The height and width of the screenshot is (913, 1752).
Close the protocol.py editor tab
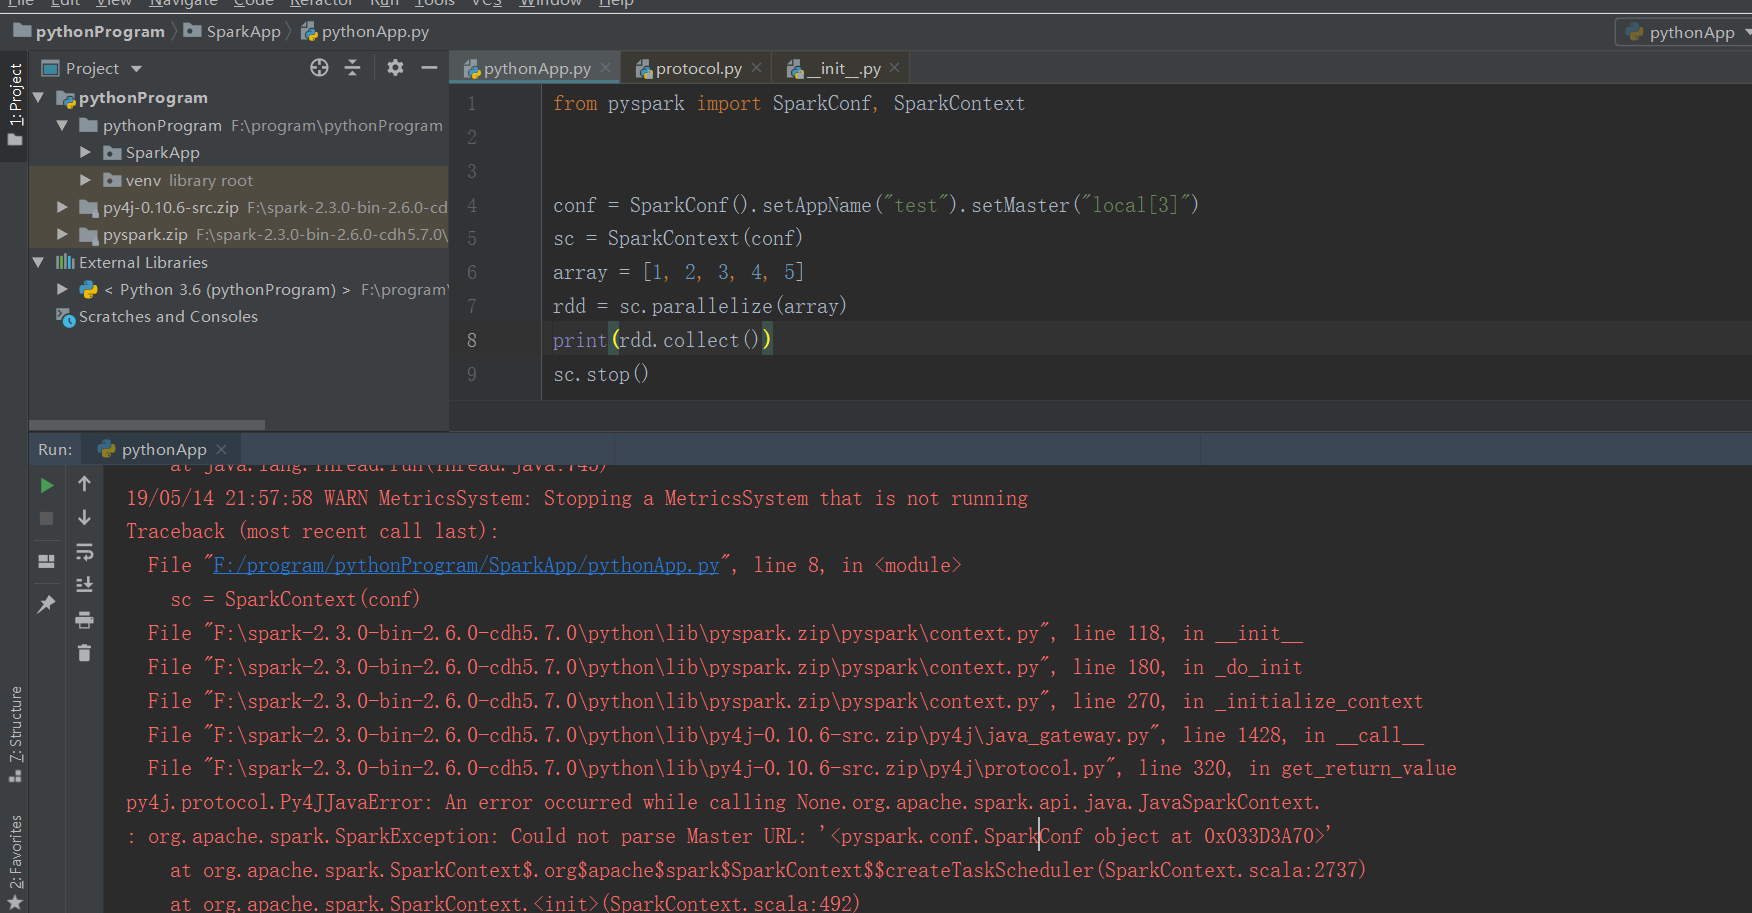click(756, 68)
